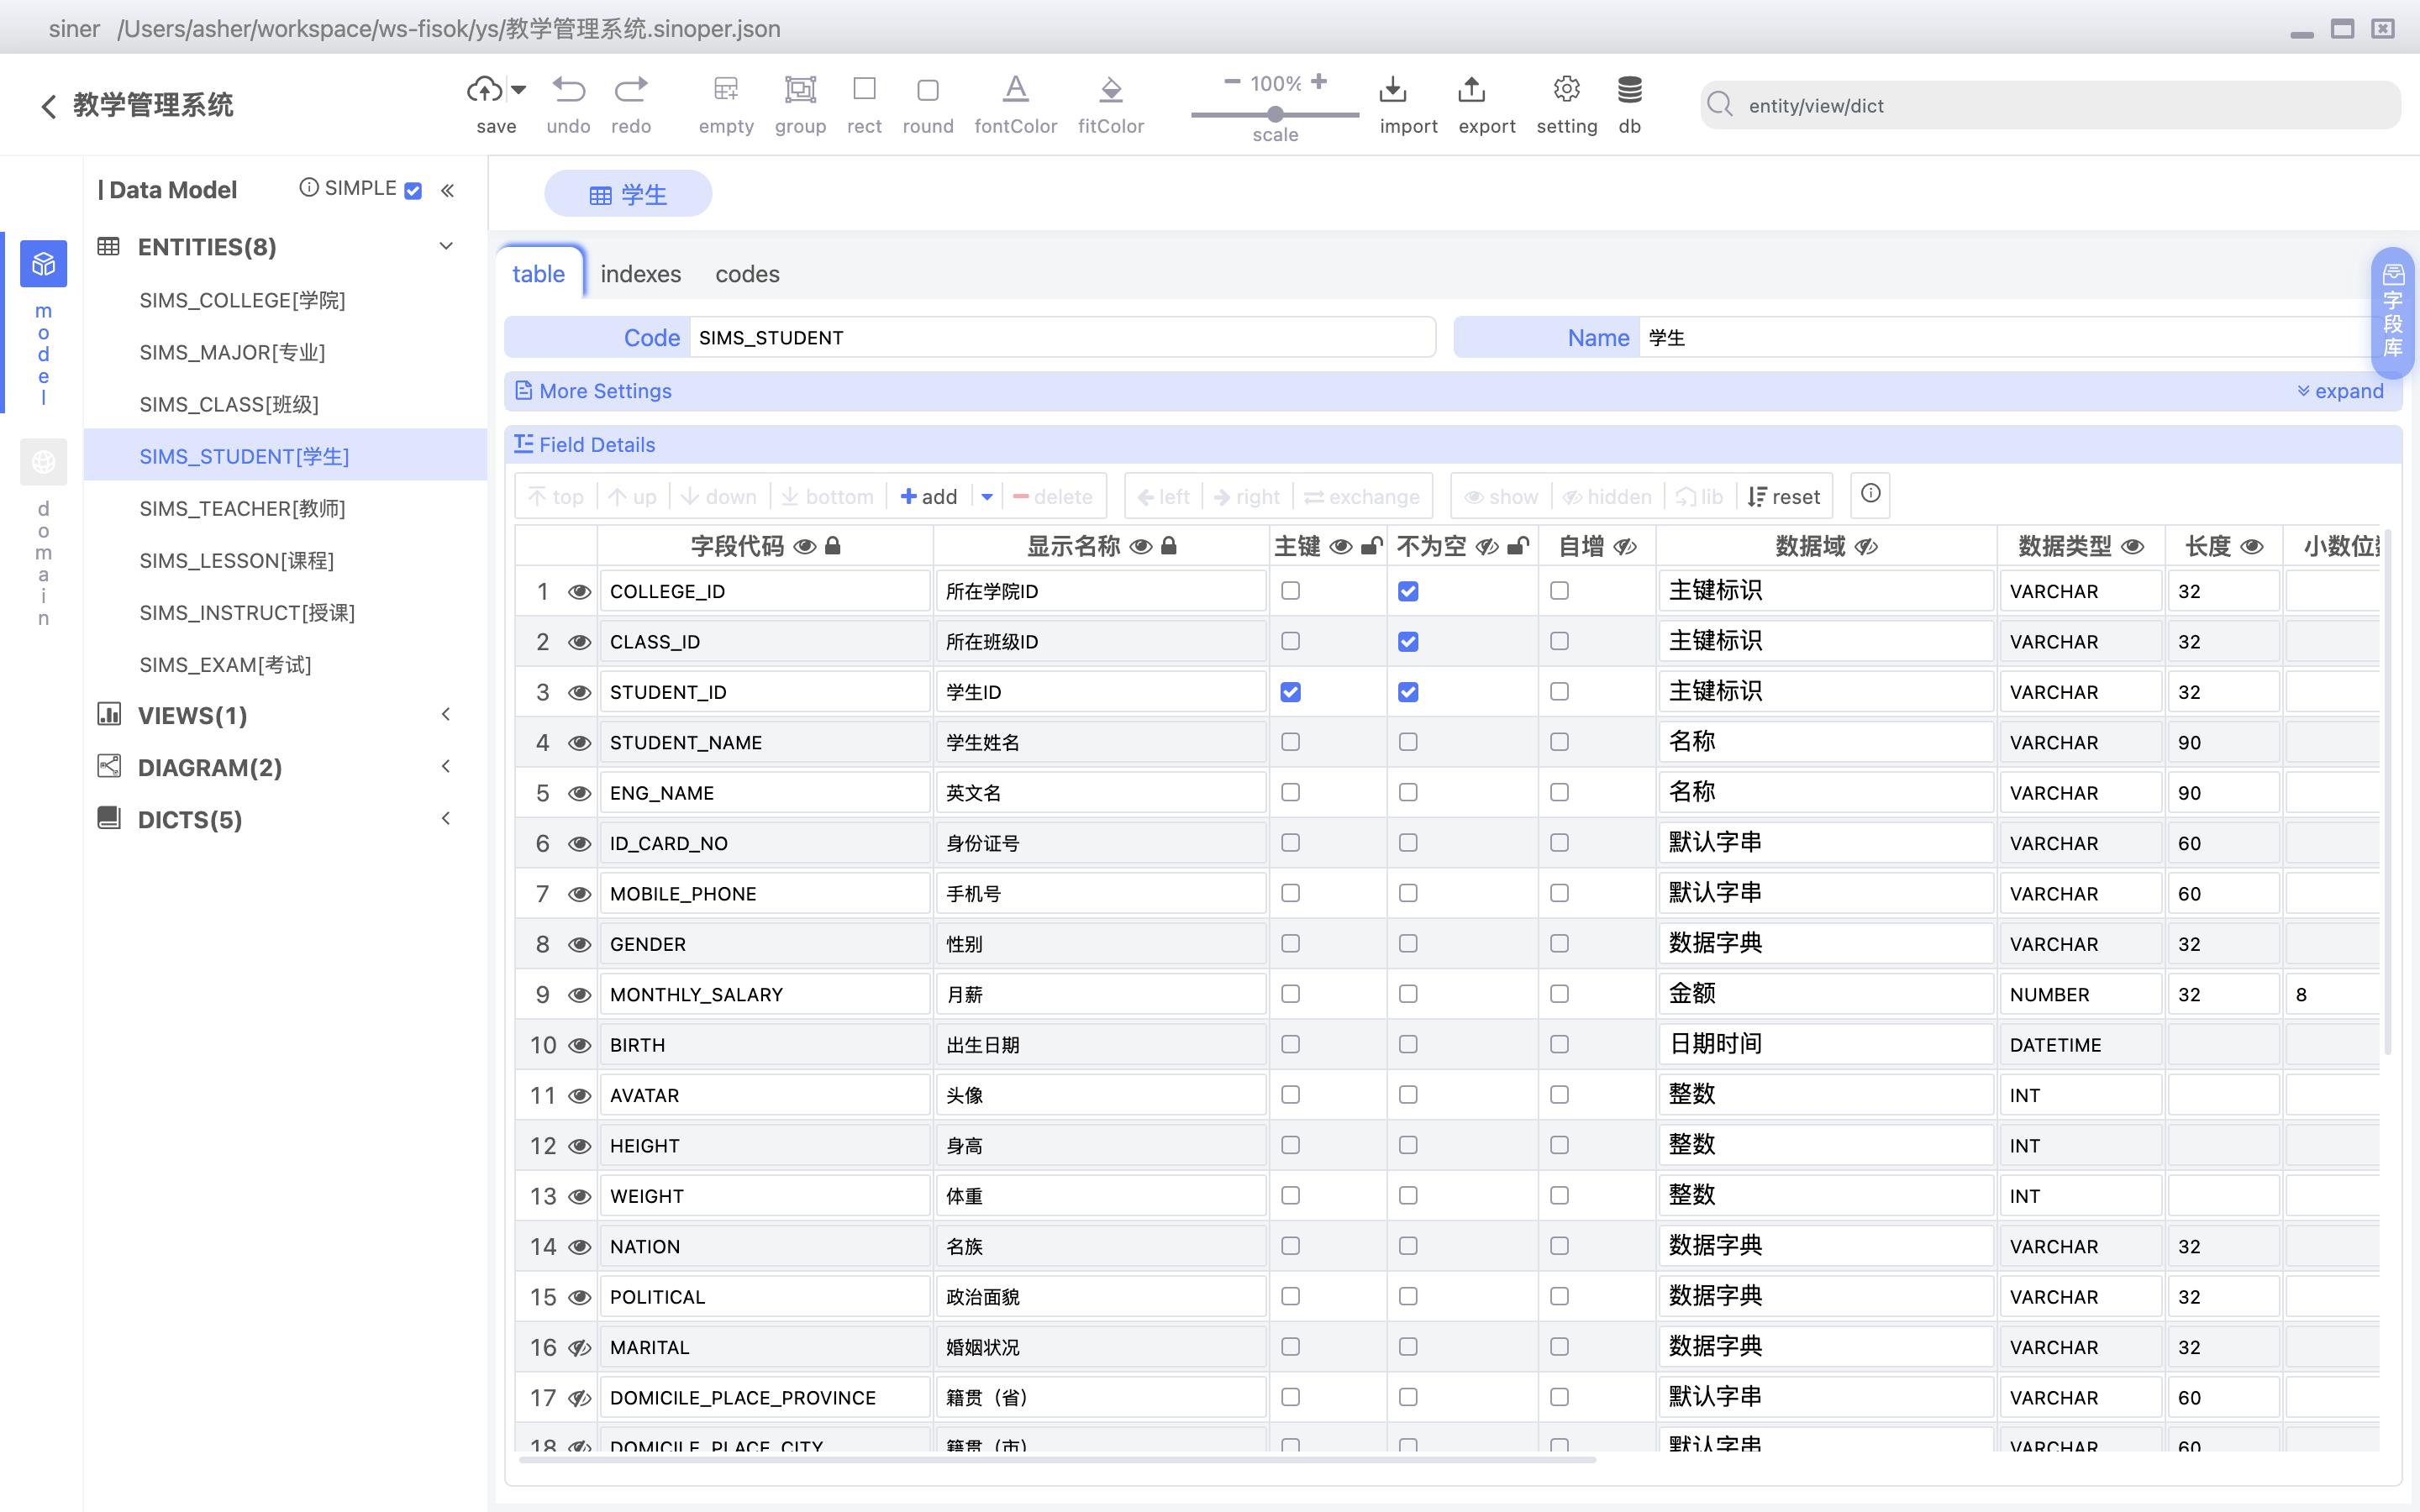Toggle the SIMPLE mode checkbox
2420x1512 pixels.
coord(413,190)
